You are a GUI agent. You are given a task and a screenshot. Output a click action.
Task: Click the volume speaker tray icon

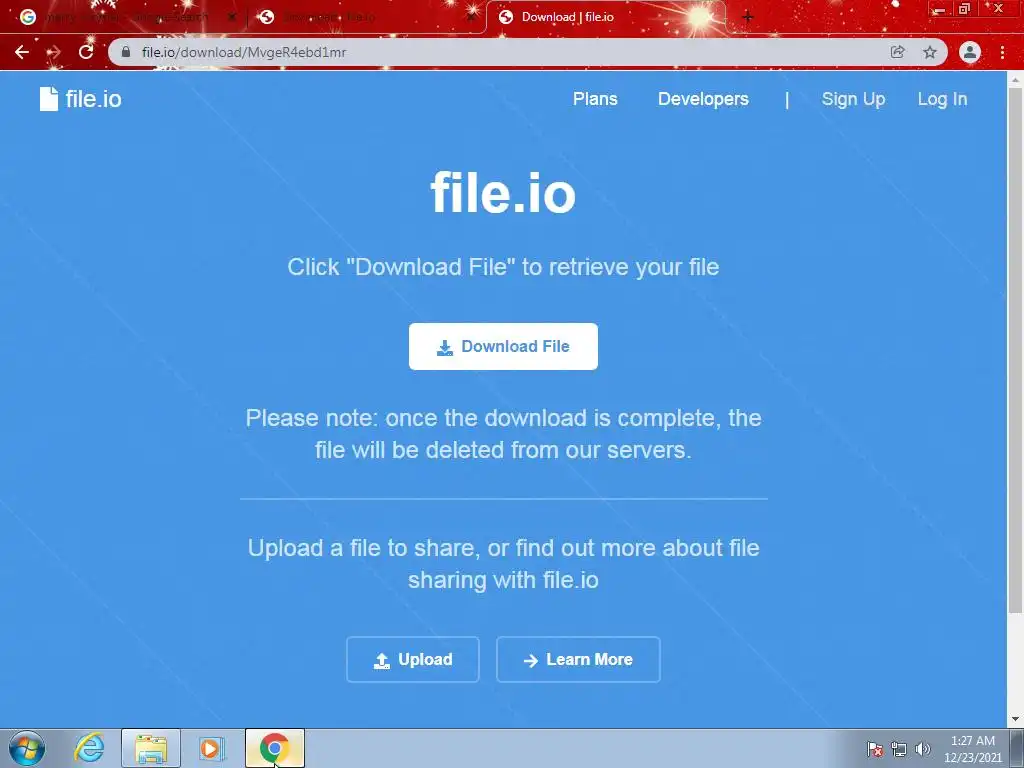pyautogui.click(x=923, y=749)
